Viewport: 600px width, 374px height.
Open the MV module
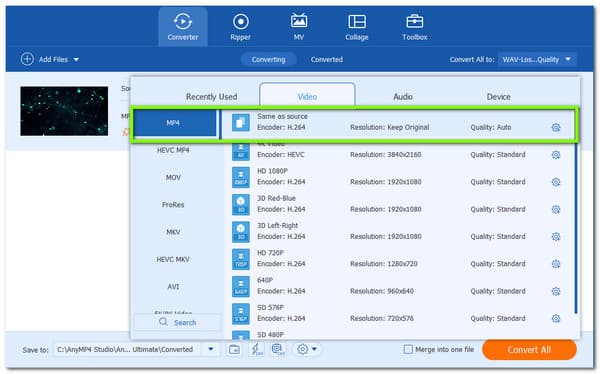point(299,27)
